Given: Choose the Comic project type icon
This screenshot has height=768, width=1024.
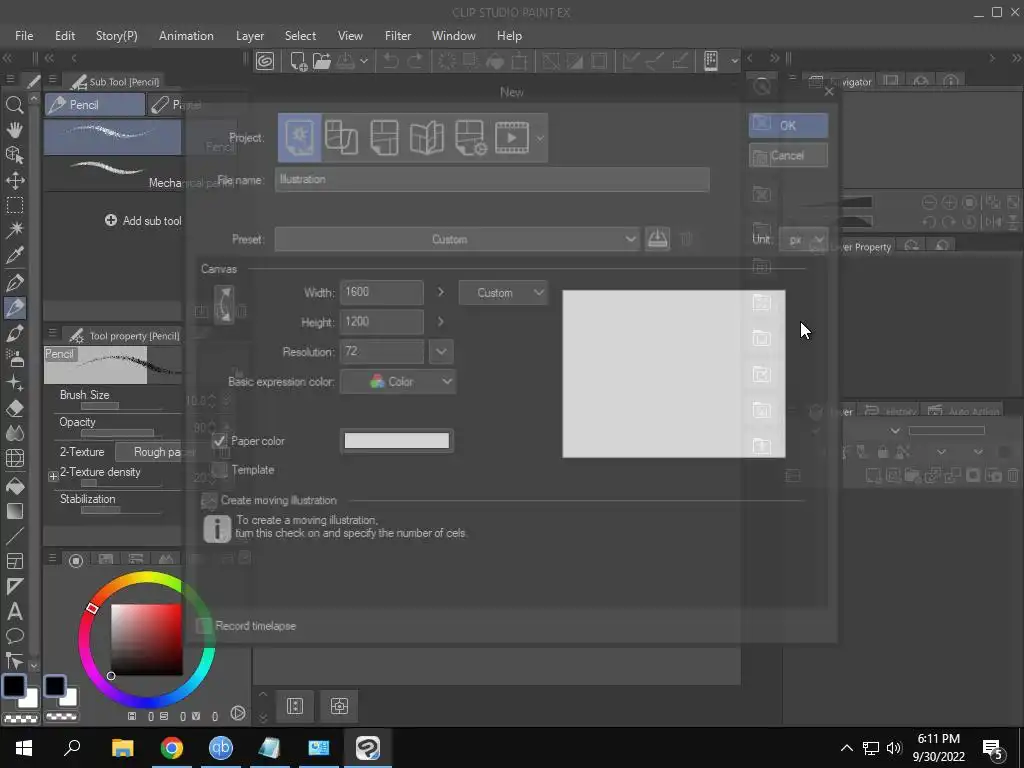Looking at the screenshot, I should pyautogui.click(x=384, y=137).
